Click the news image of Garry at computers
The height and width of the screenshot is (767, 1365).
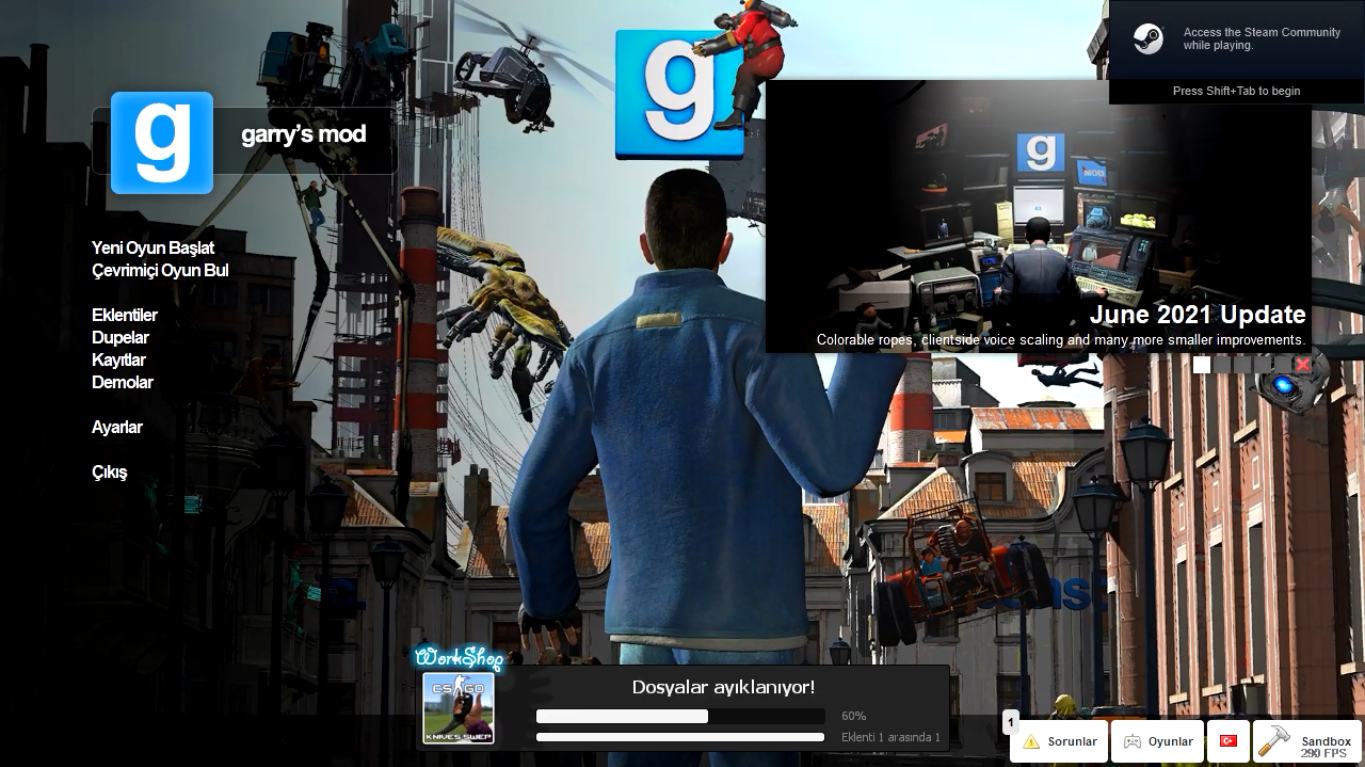1038,216
